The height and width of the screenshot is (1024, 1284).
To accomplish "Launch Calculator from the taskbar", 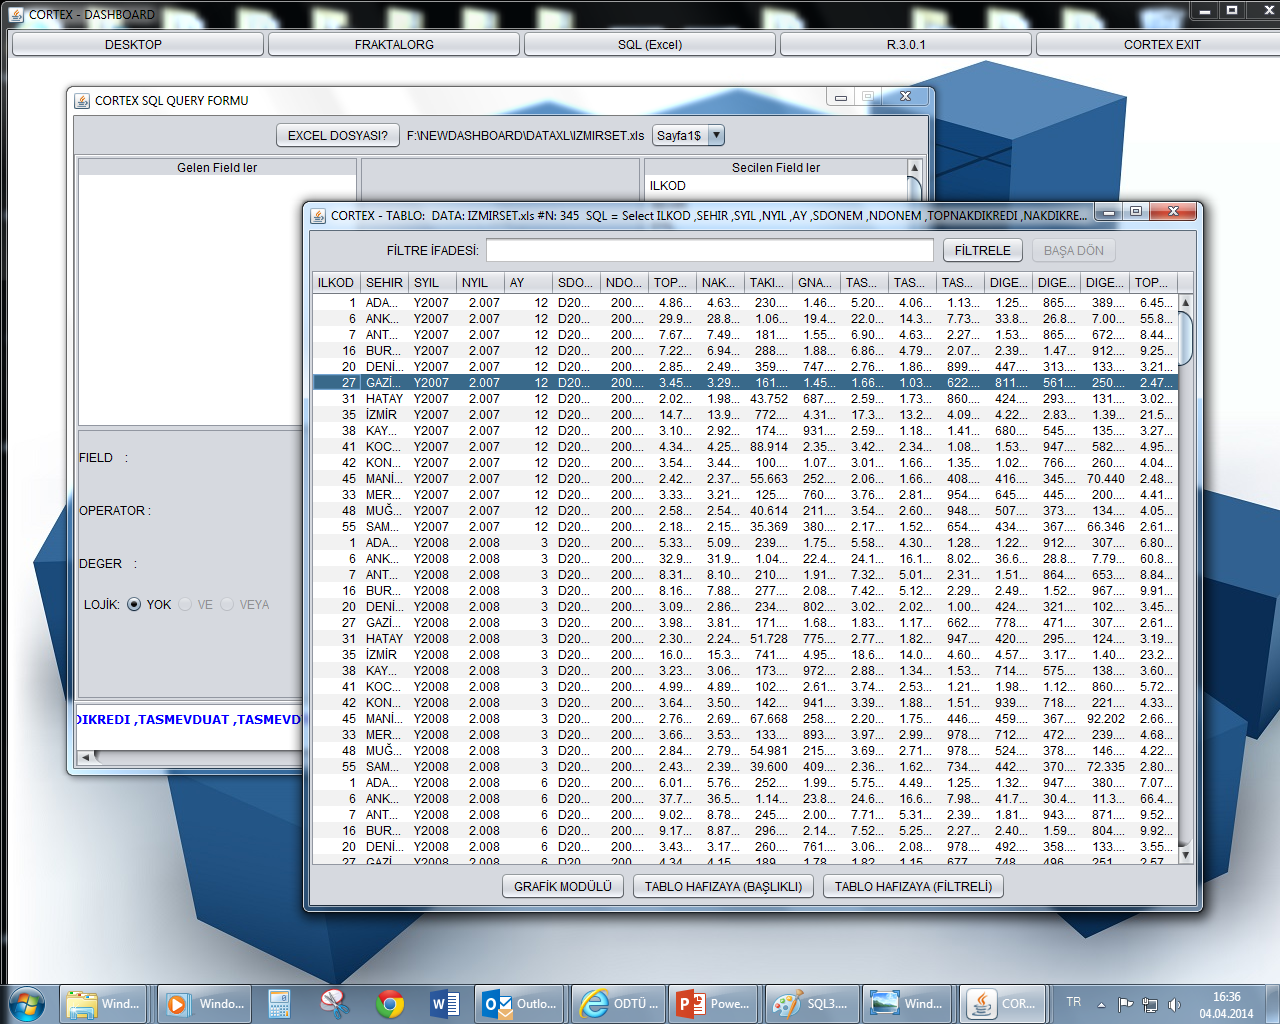I will (x=279, y=1004).
